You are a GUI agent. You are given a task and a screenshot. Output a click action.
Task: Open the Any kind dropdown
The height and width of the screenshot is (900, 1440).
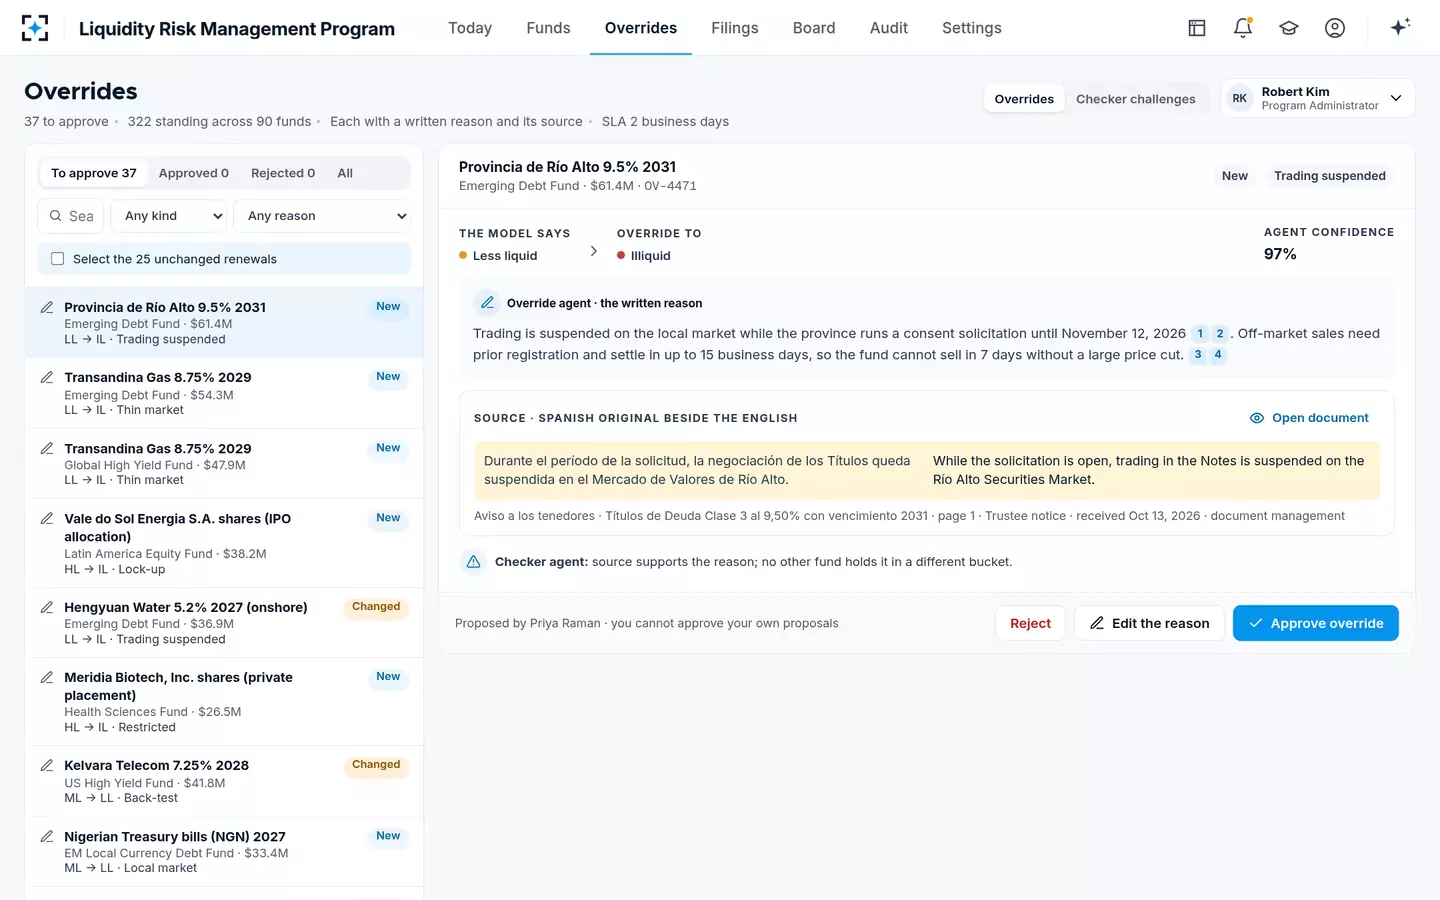pos(168,216)
